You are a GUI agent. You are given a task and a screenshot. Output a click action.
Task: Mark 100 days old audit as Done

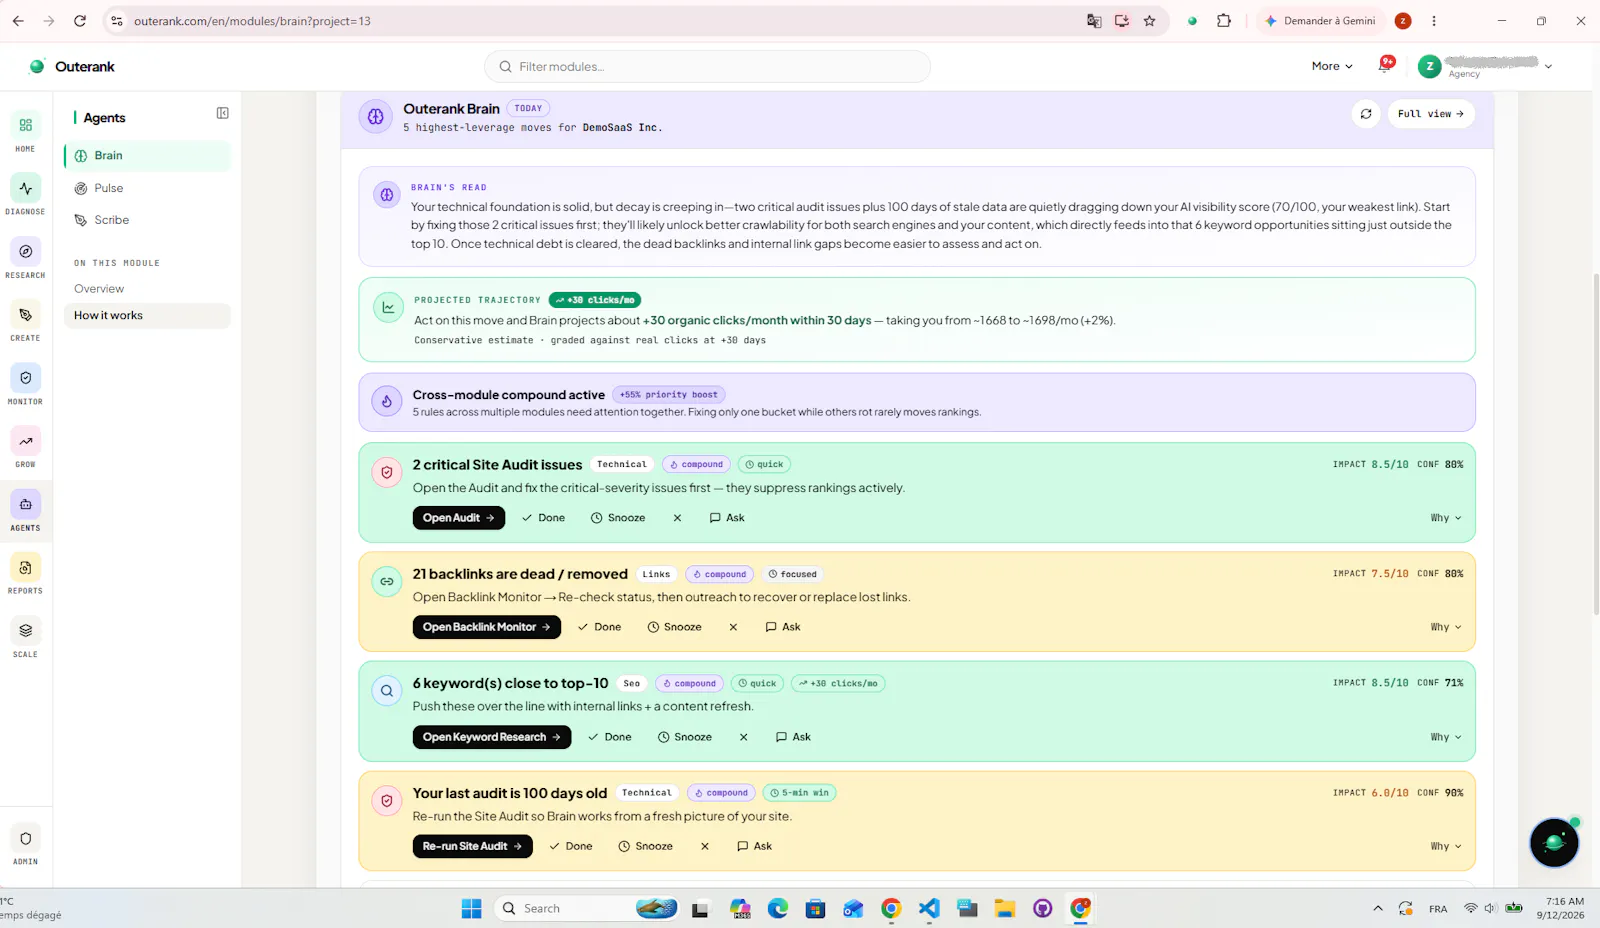pyautogui.click(x=570, y=846)
